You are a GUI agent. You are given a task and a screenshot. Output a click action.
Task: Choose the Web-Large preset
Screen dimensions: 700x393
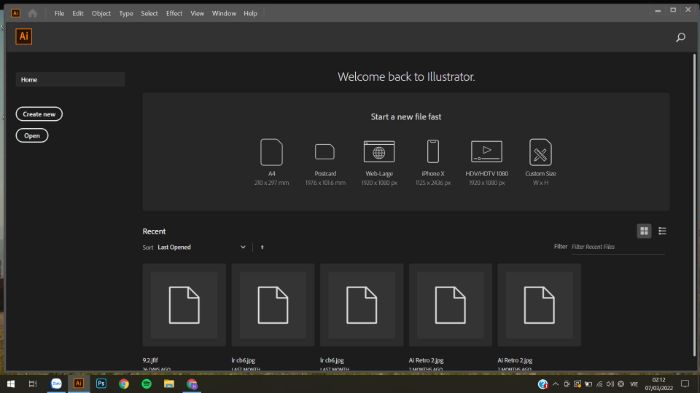(379, 162)
